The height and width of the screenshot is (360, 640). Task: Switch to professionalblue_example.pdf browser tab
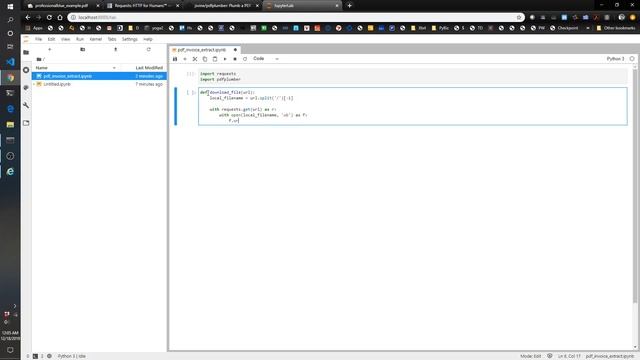coord(61,6)
